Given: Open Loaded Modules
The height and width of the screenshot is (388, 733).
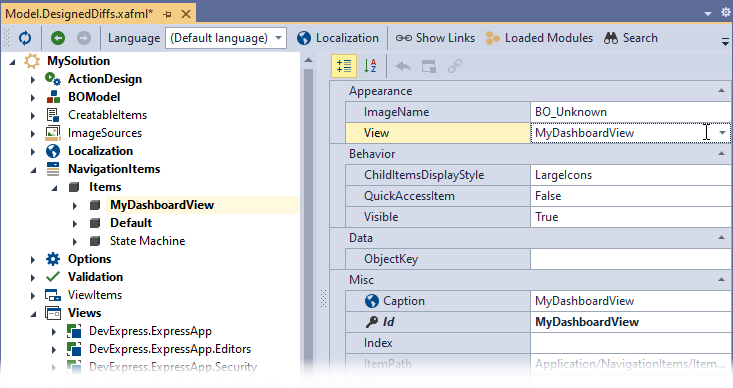Looking at the screenshot, I should [x=539, y=38].
